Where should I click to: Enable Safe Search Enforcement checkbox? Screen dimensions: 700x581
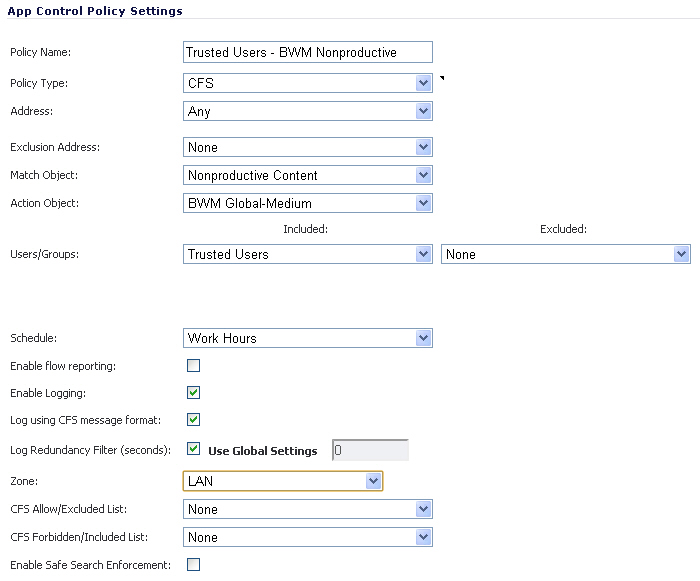(194, 565)
